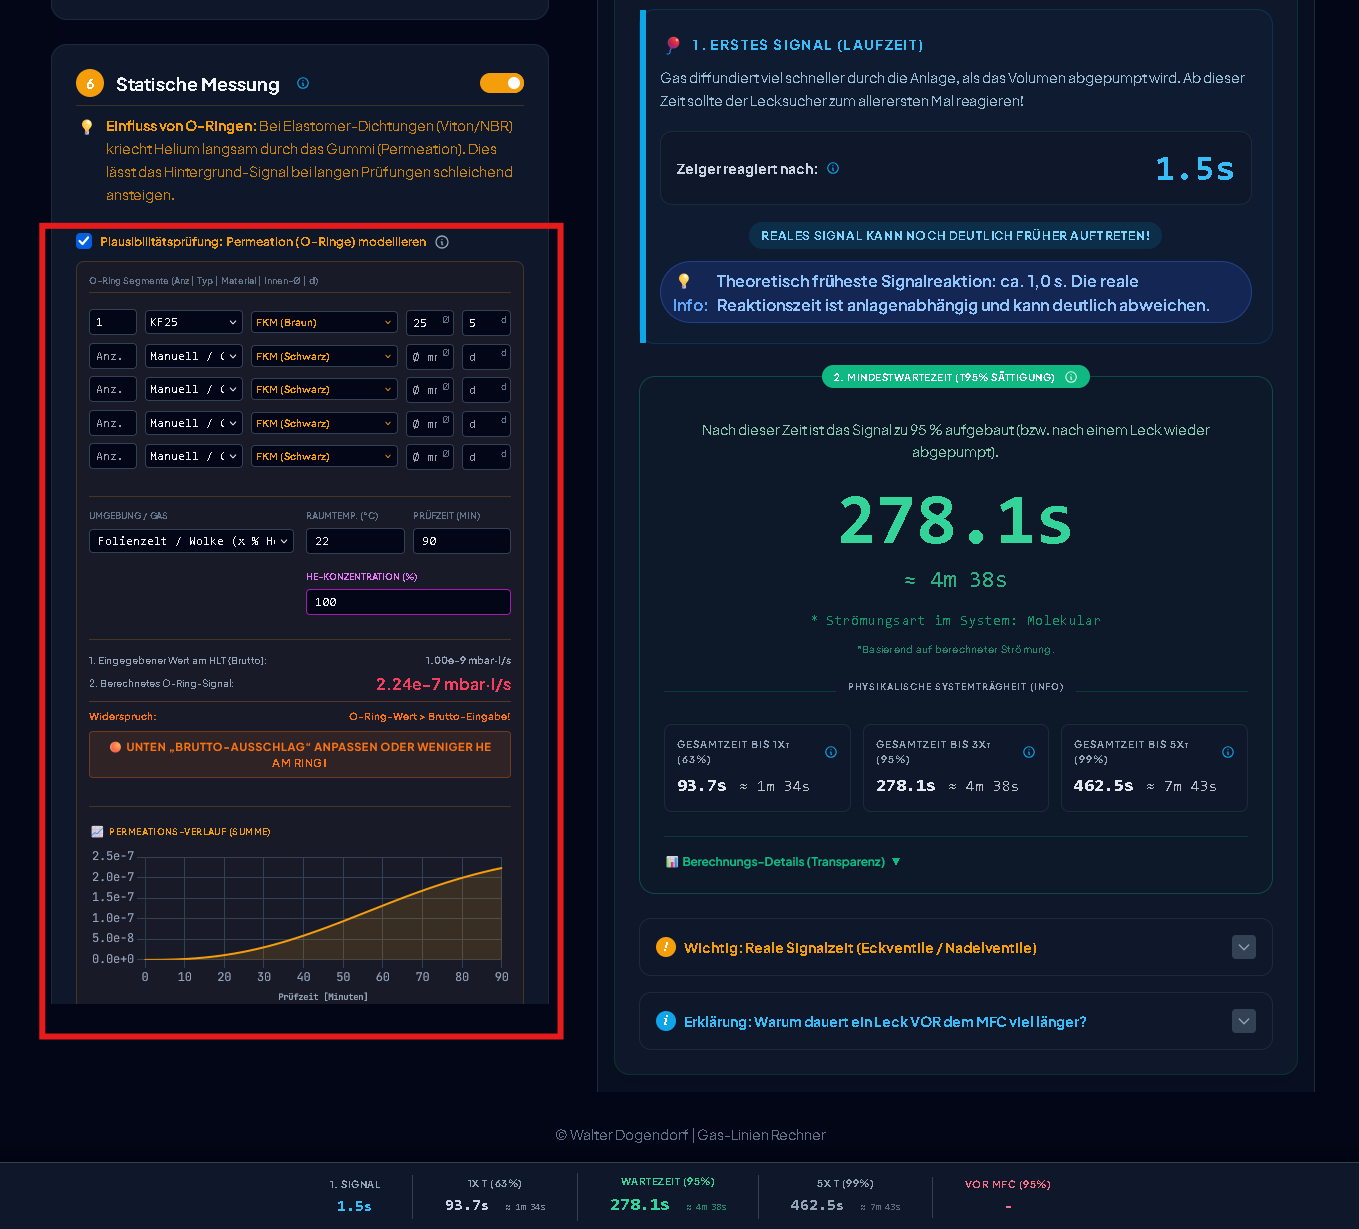Image resolution: width=1359 pixels, height=1229 pixels.
Task: Open the Umgebung / Gas dropdown 'Folienzelt / Wolke'
Action: point(192,541)
